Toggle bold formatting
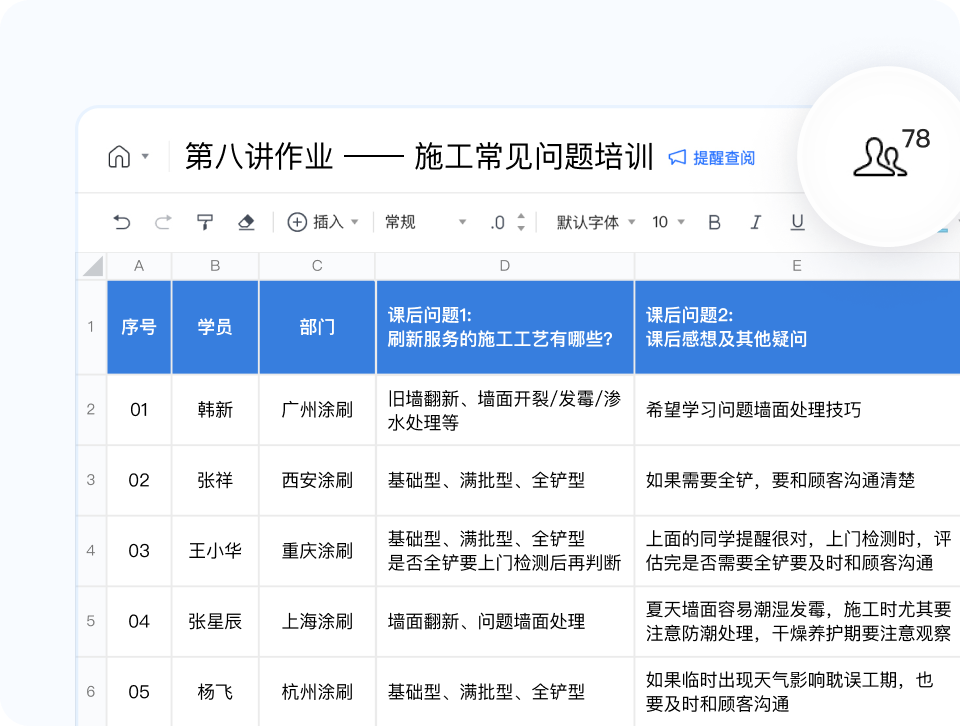Viewport: 960px width, 726px height. pos(714,222)
